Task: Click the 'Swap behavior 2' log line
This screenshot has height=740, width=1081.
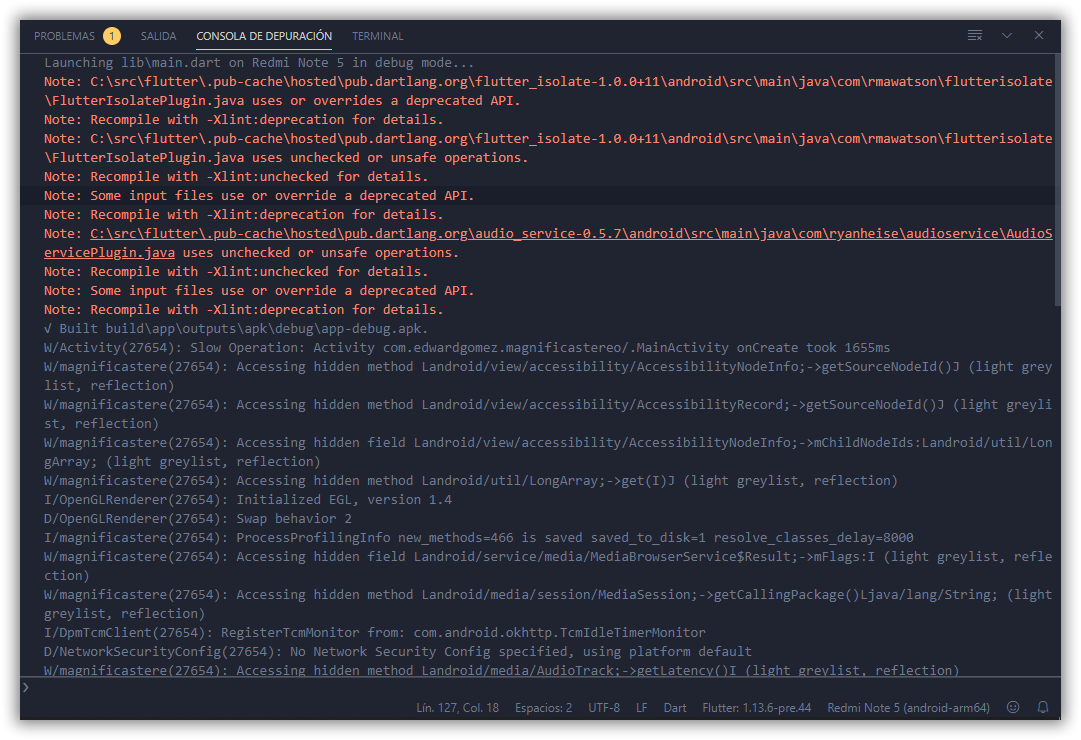Action: [x=198, y=519]
